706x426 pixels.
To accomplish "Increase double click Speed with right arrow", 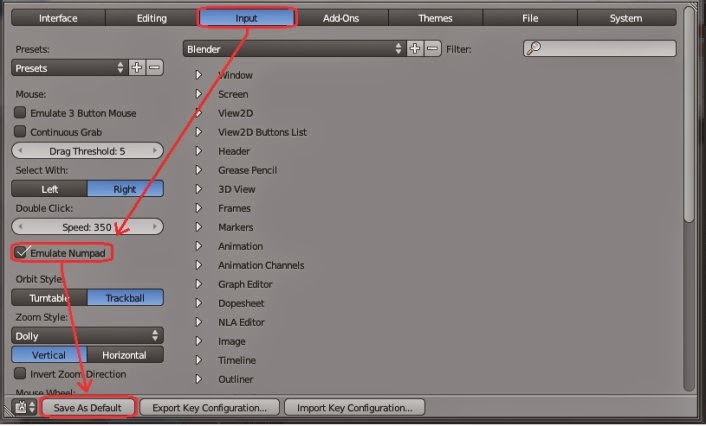I will (x=155, y=227).
